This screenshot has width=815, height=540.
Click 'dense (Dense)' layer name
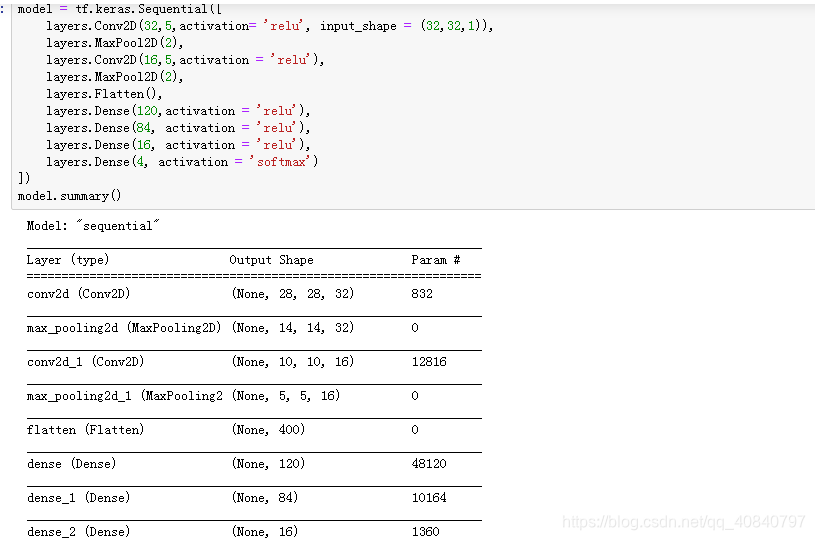tap(71, 464)
